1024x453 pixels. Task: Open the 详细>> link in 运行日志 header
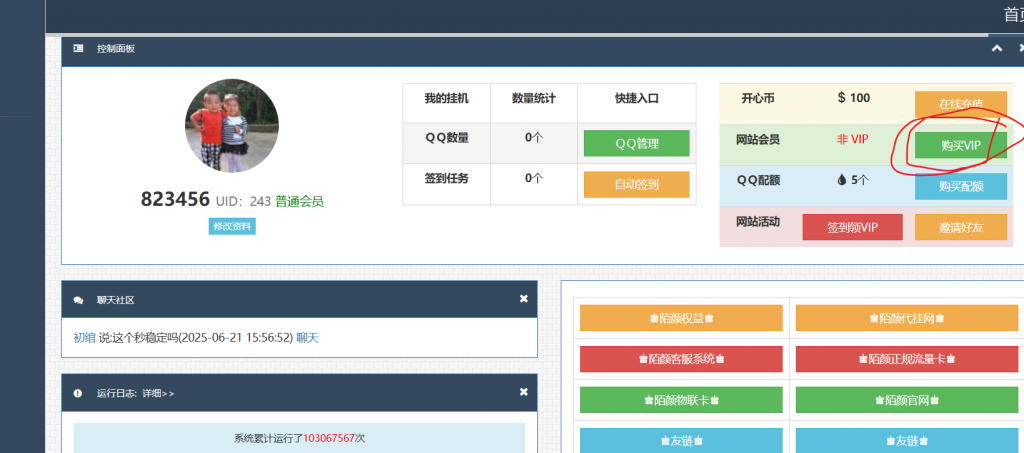[x=158, y=393]
